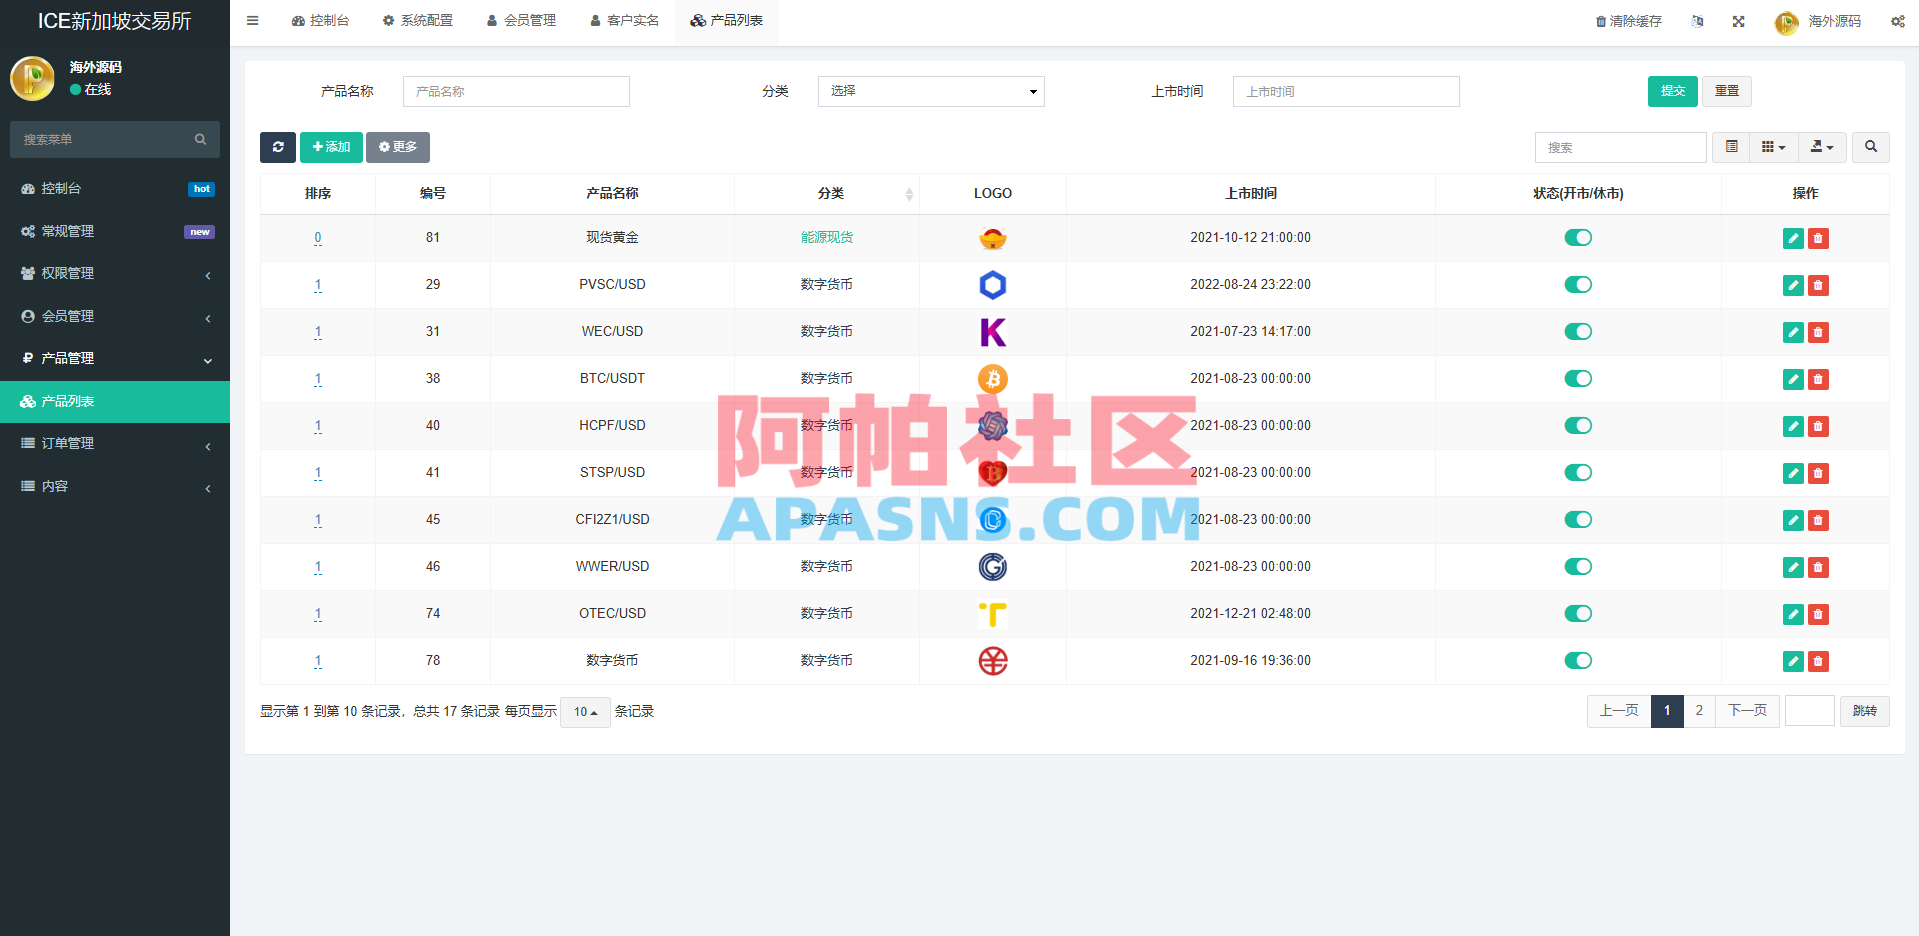Switch to the 客户实名 tab
The width and height of the screenshot is (1919, 936).
pyautogui.click(x=624, y=19)
